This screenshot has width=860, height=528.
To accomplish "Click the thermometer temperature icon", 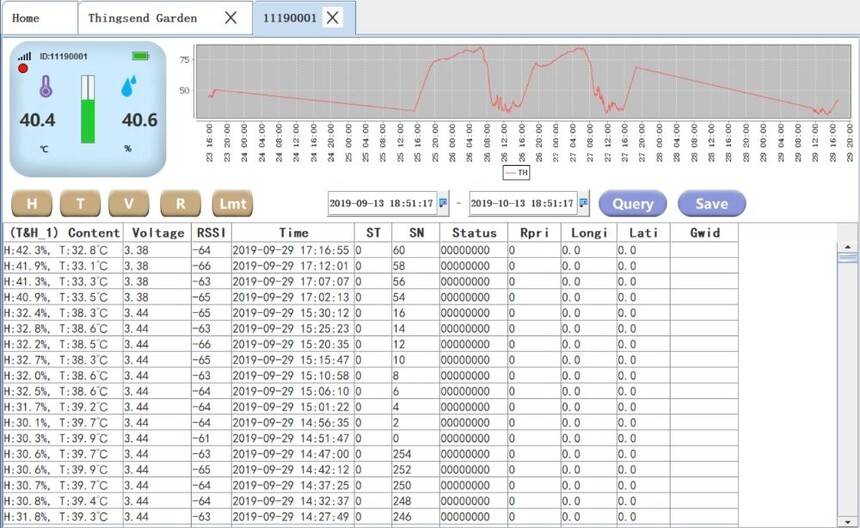I will pyautogui.click(x=46, y=87).
